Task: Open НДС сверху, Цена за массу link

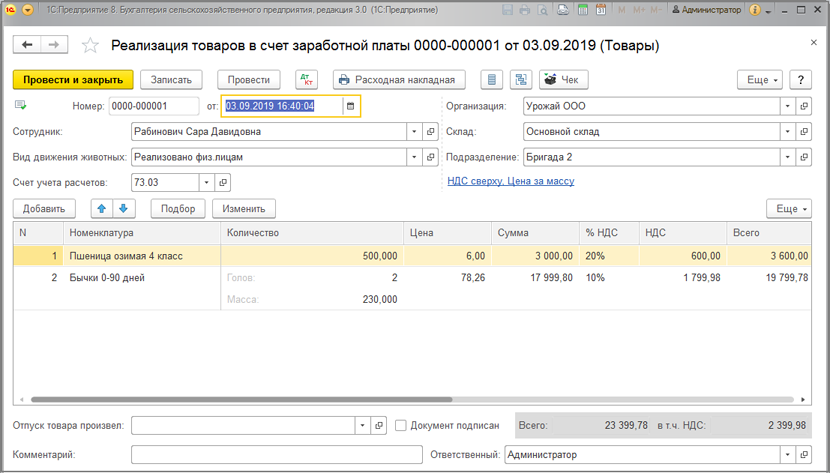Action: [x=511, y=181]
